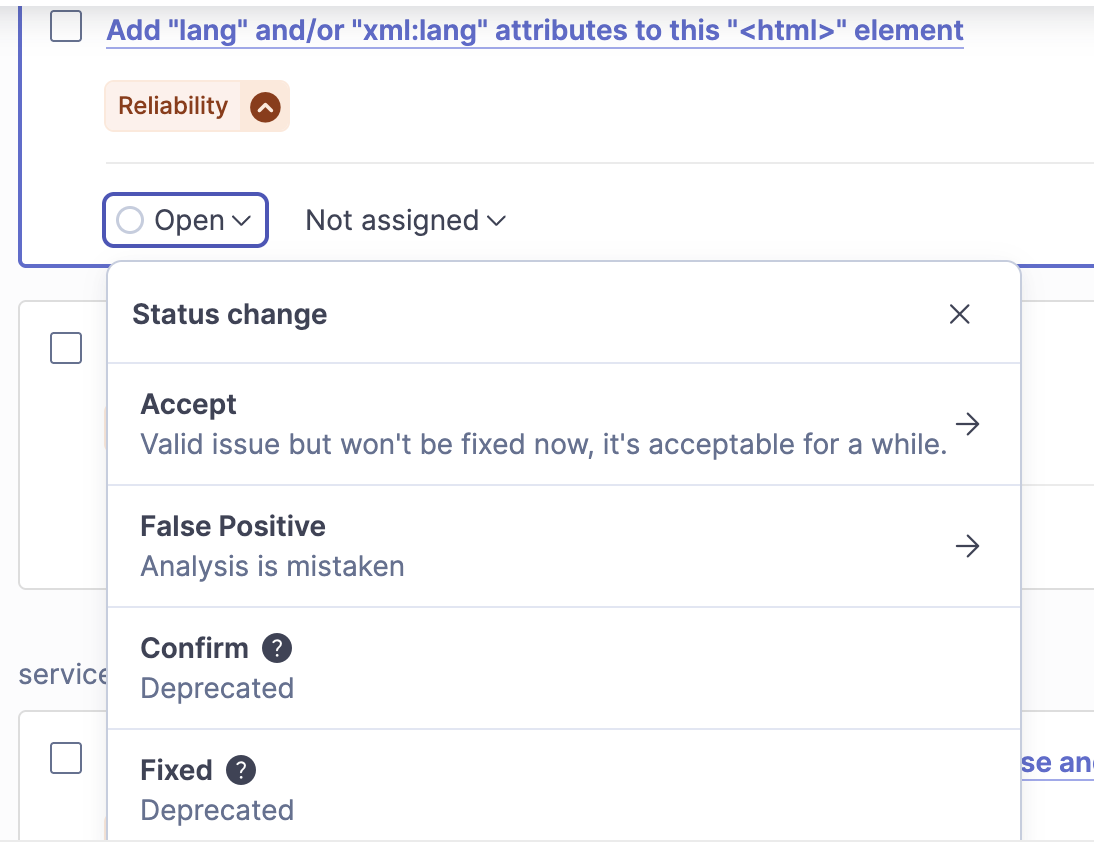Open the Not assigned assignee dropdown
The height and width of the screenshot is (866, 1094).
(405, 220)
